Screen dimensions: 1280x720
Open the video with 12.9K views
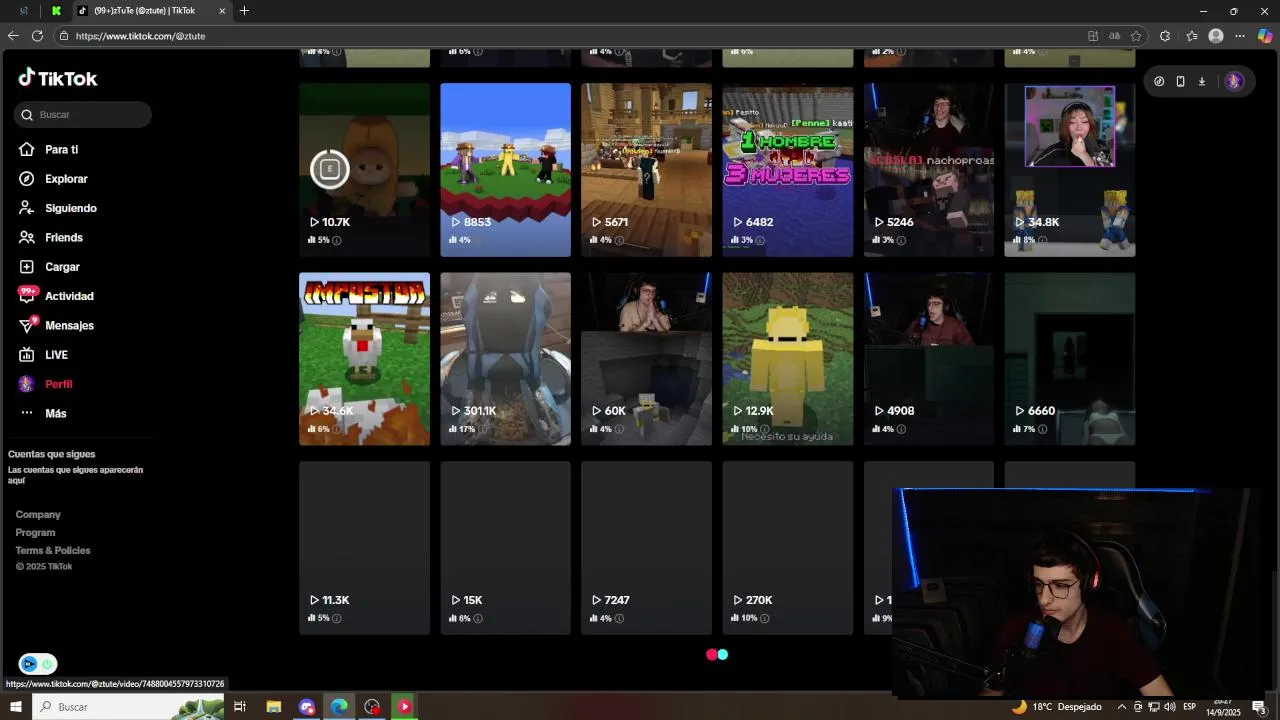coord(788,359)
